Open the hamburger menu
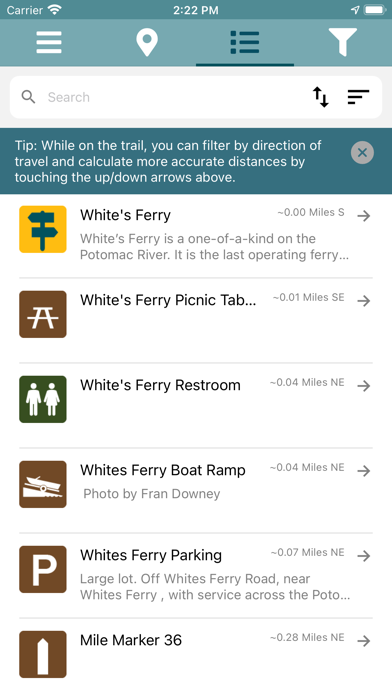392x696 pixels. click(x=49, y=42)
